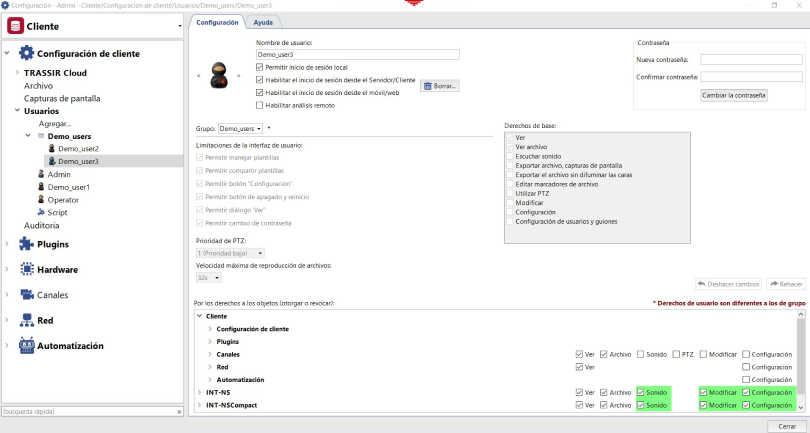Click the Plugins puzzle icon
Image resolution: width=810 pixels, height=433 pixels.
click(x=27, y=244)
